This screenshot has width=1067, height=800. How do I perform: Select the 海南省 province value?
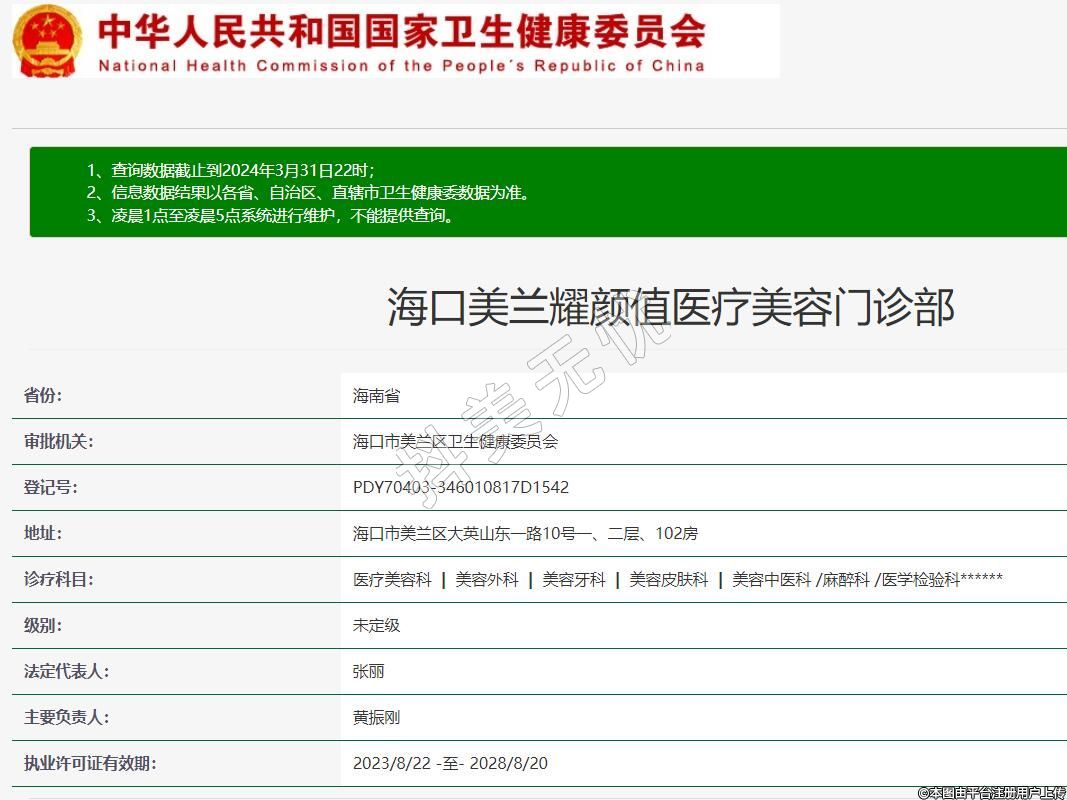(376, 396)
